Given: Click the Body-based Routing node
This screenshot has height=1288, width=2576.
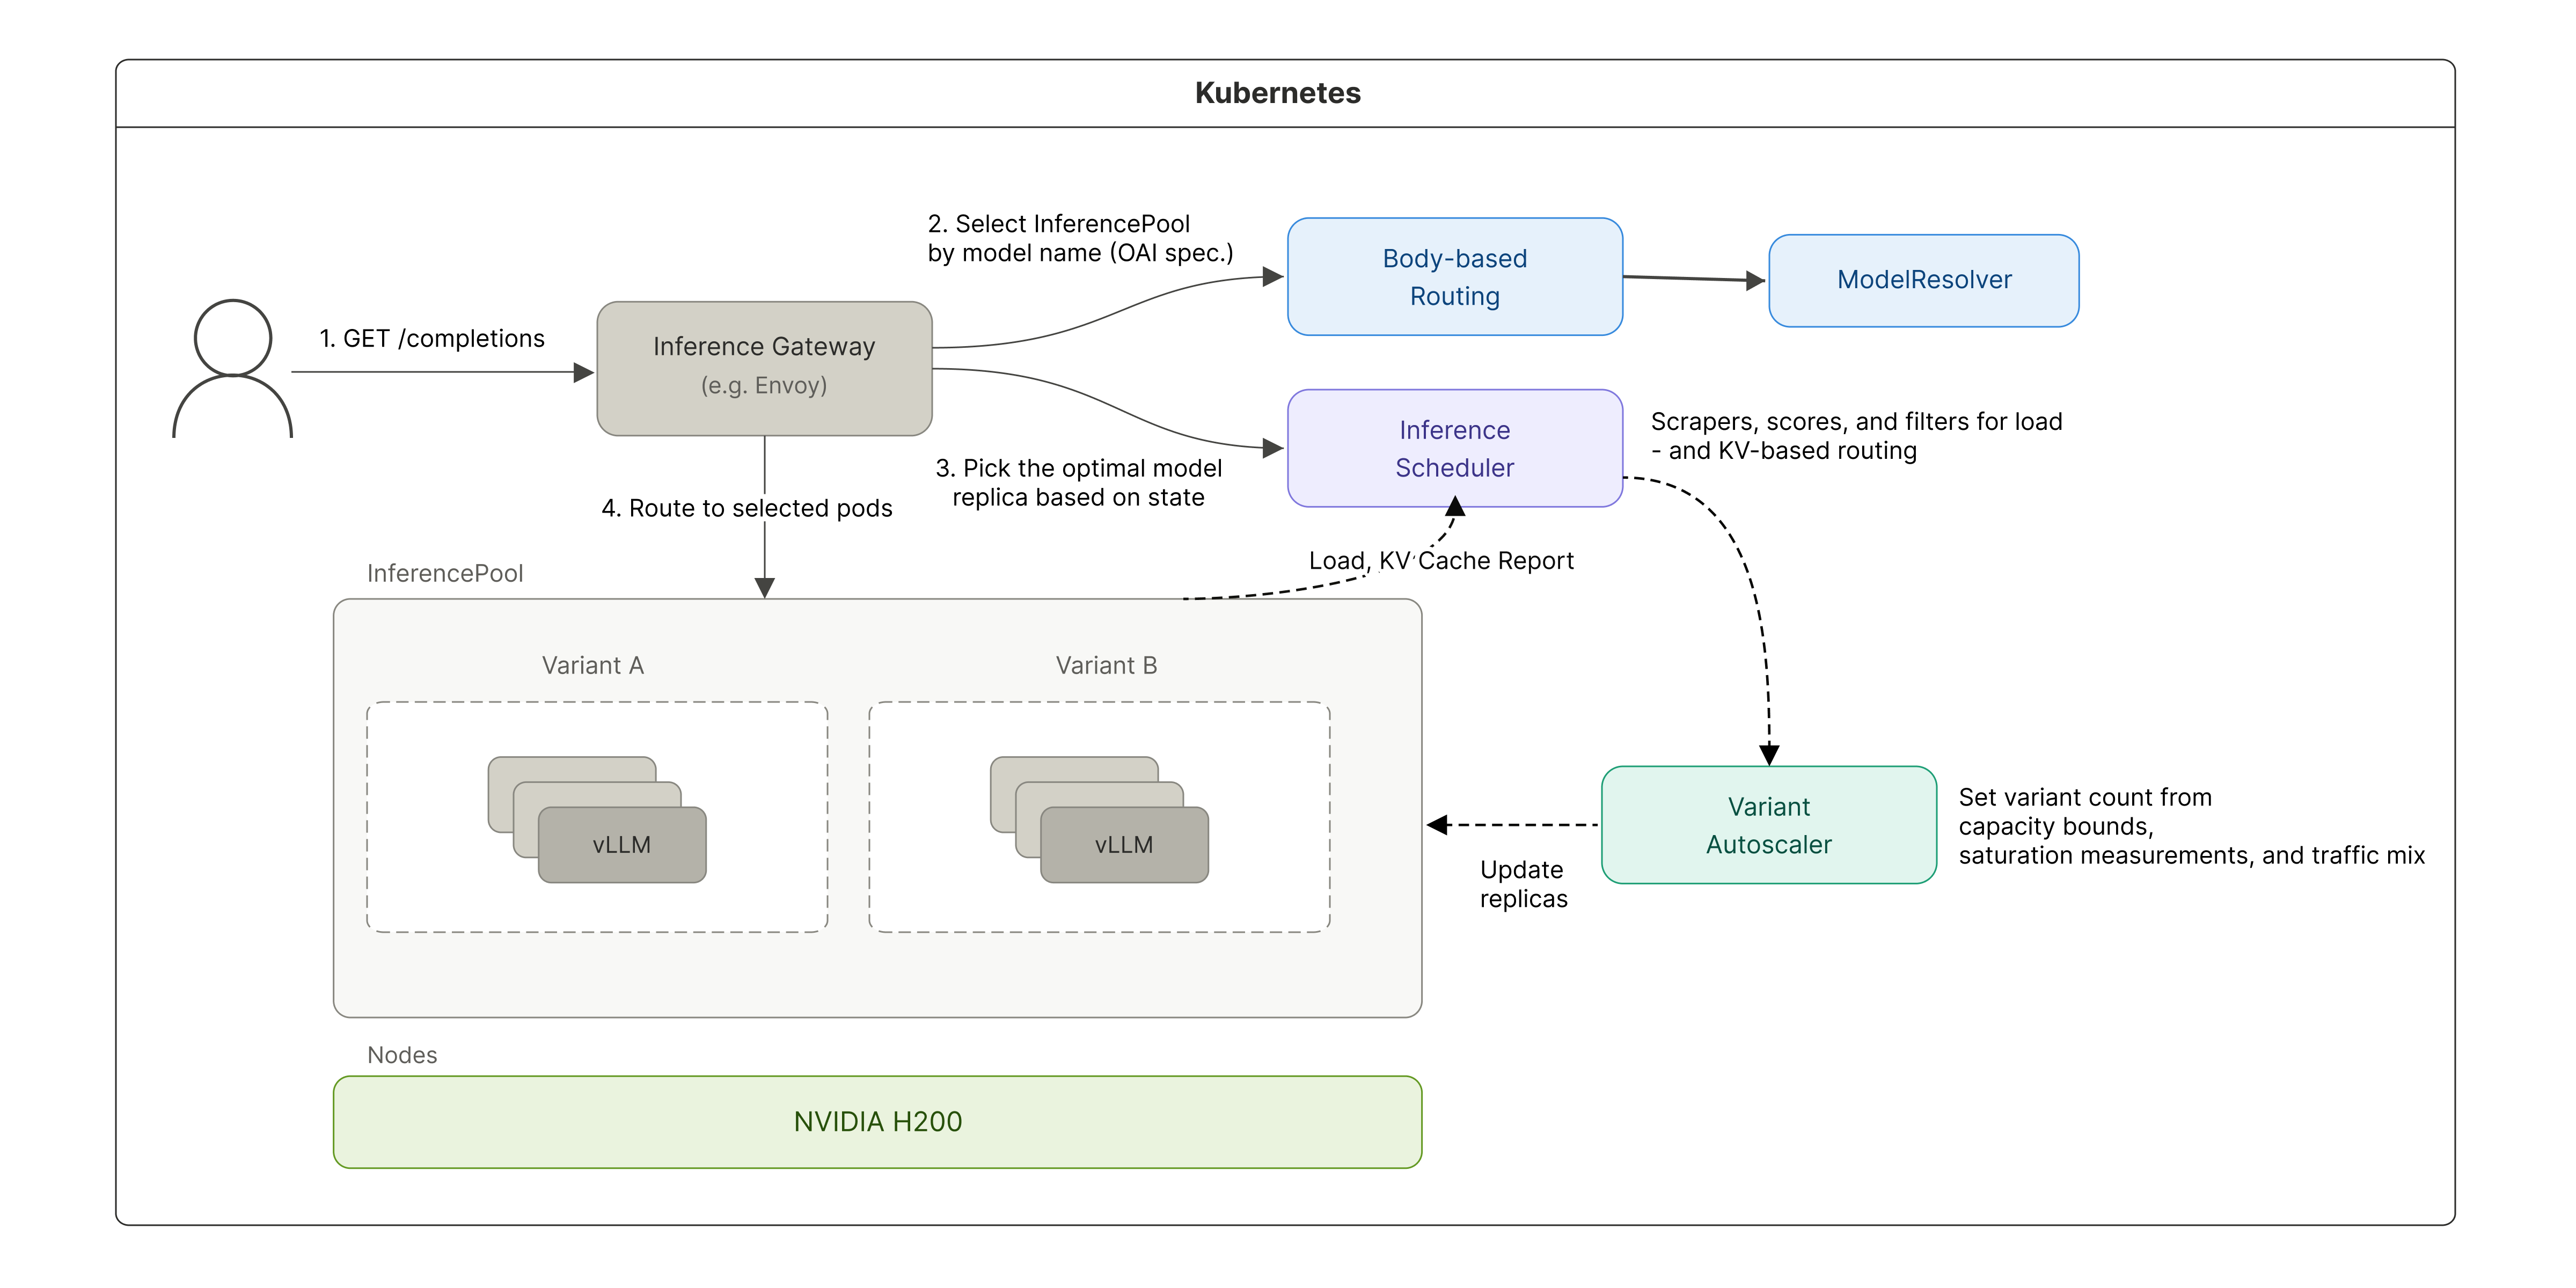Looking at the screenshot, I should pyautogui.click(x=1454, y=277).
